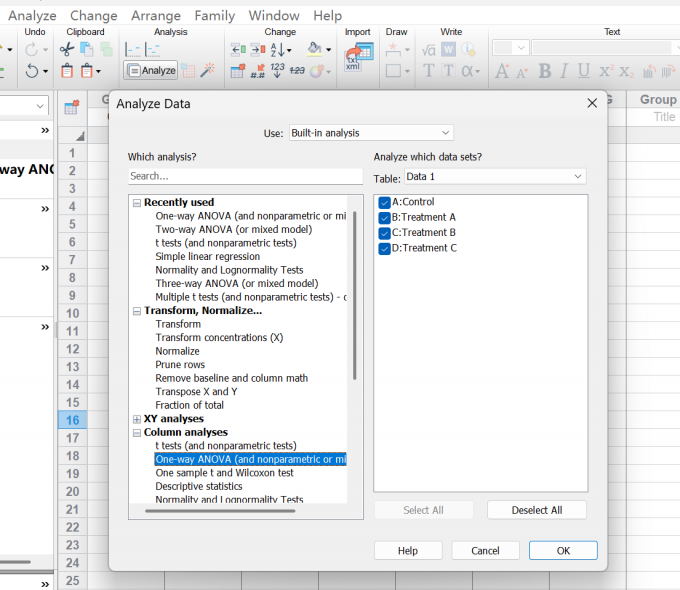
Task: Click the second analysis graph icon
Action: click(x=152, y=49)
